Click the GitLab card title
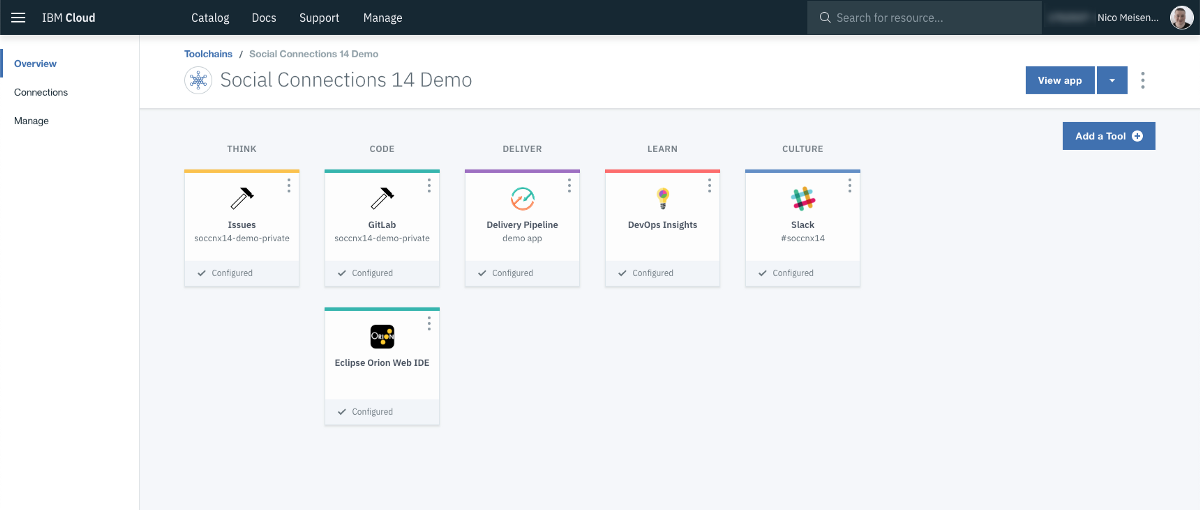This screenshot has height=510, width=1200. click(382, 225)
